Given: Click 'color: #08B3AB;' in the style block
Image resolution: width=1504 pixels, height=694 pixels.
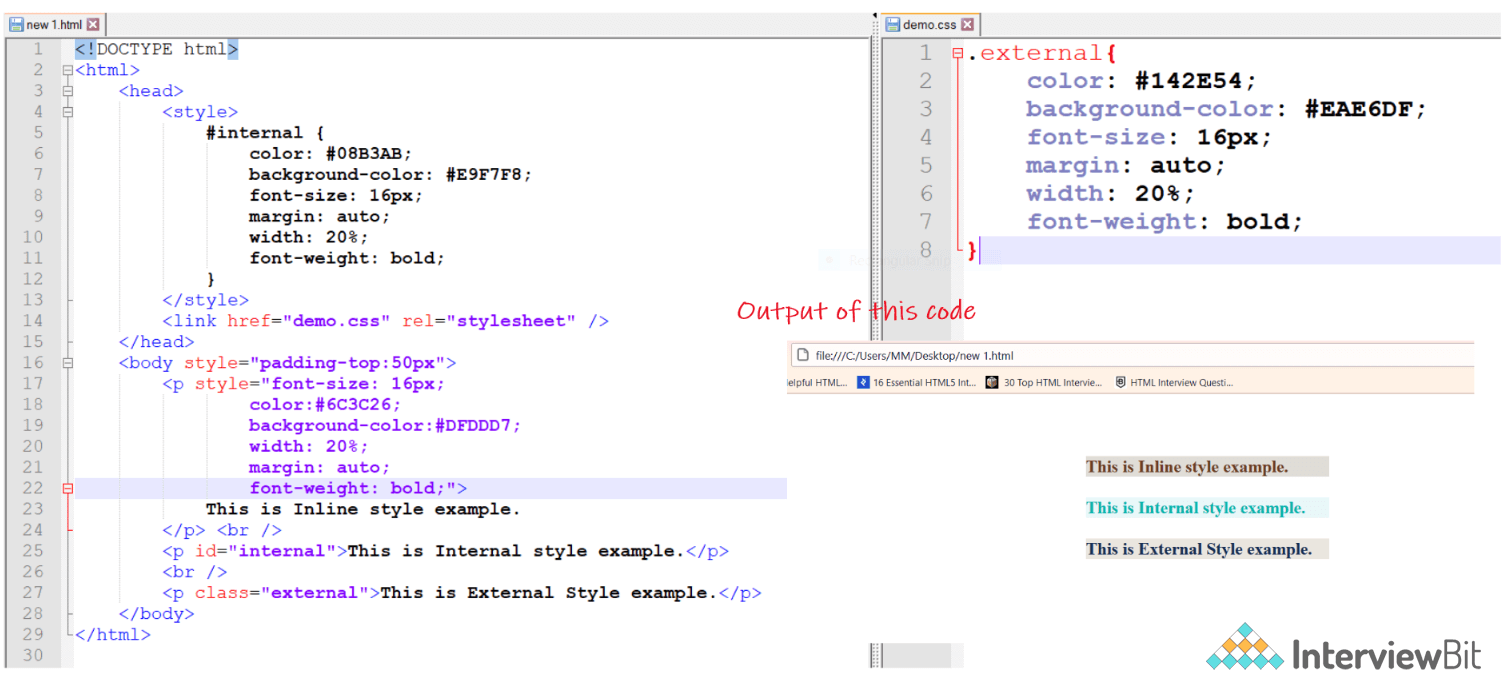Looking at the screenshot, I should coord(331,154).
